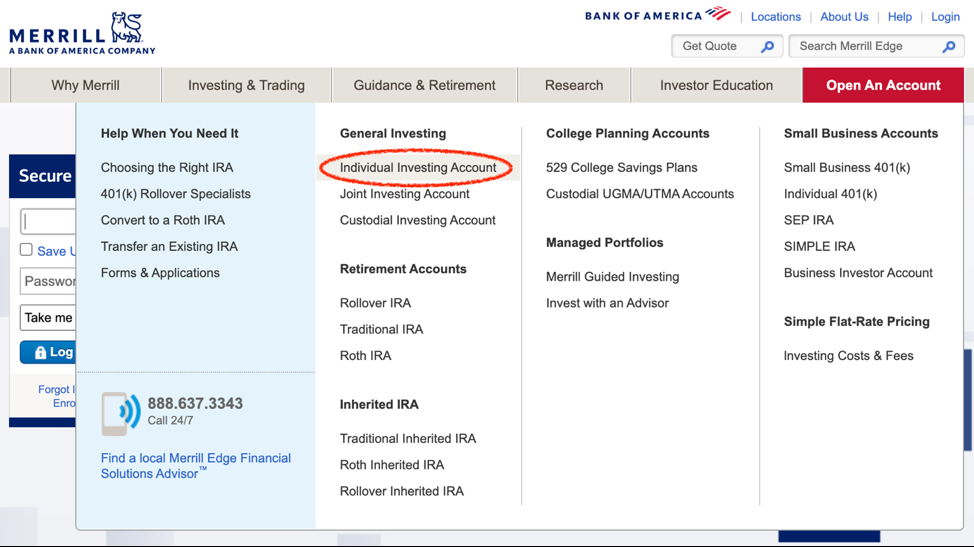Open Investing Costs & Fees
Image resolution: width=974 pixels, height=547 pixels.
pyautogui.click(x=849, y=356)
